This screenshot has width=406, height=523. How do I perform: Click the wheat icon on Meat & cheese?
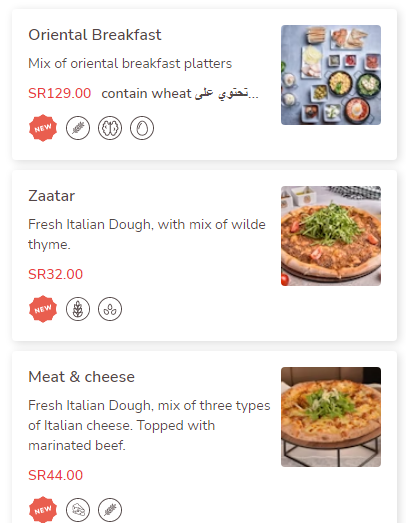(110, 510)
